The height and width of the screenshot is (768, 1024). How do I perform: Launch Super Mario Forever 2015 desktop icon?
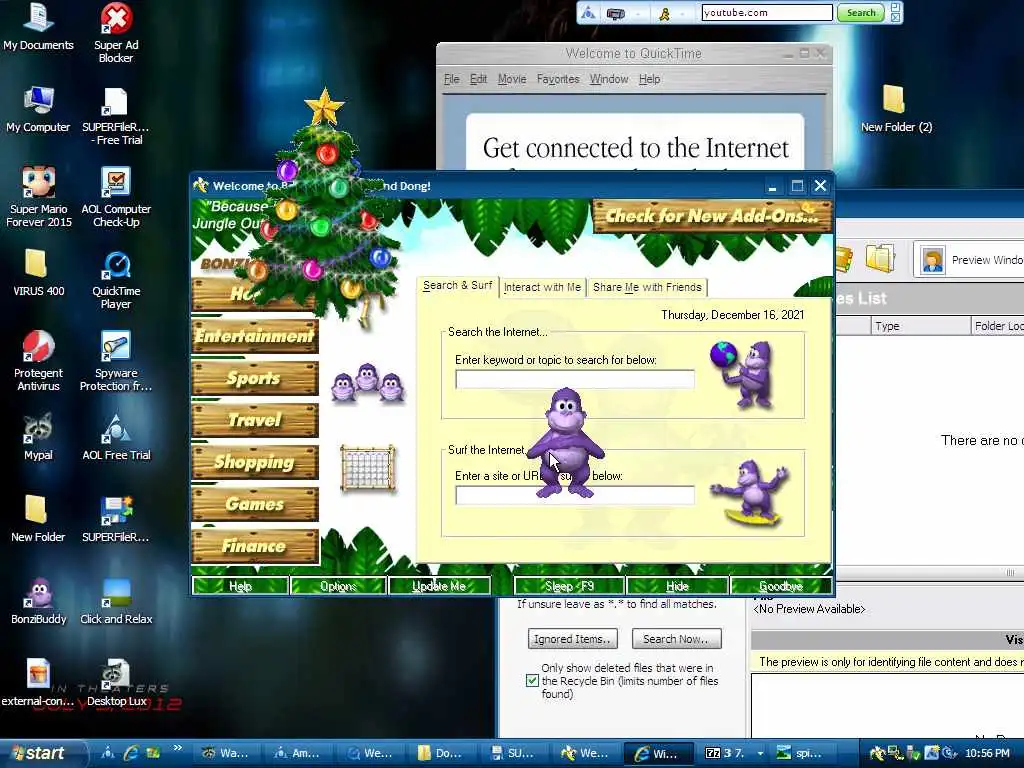coord(39,197)
